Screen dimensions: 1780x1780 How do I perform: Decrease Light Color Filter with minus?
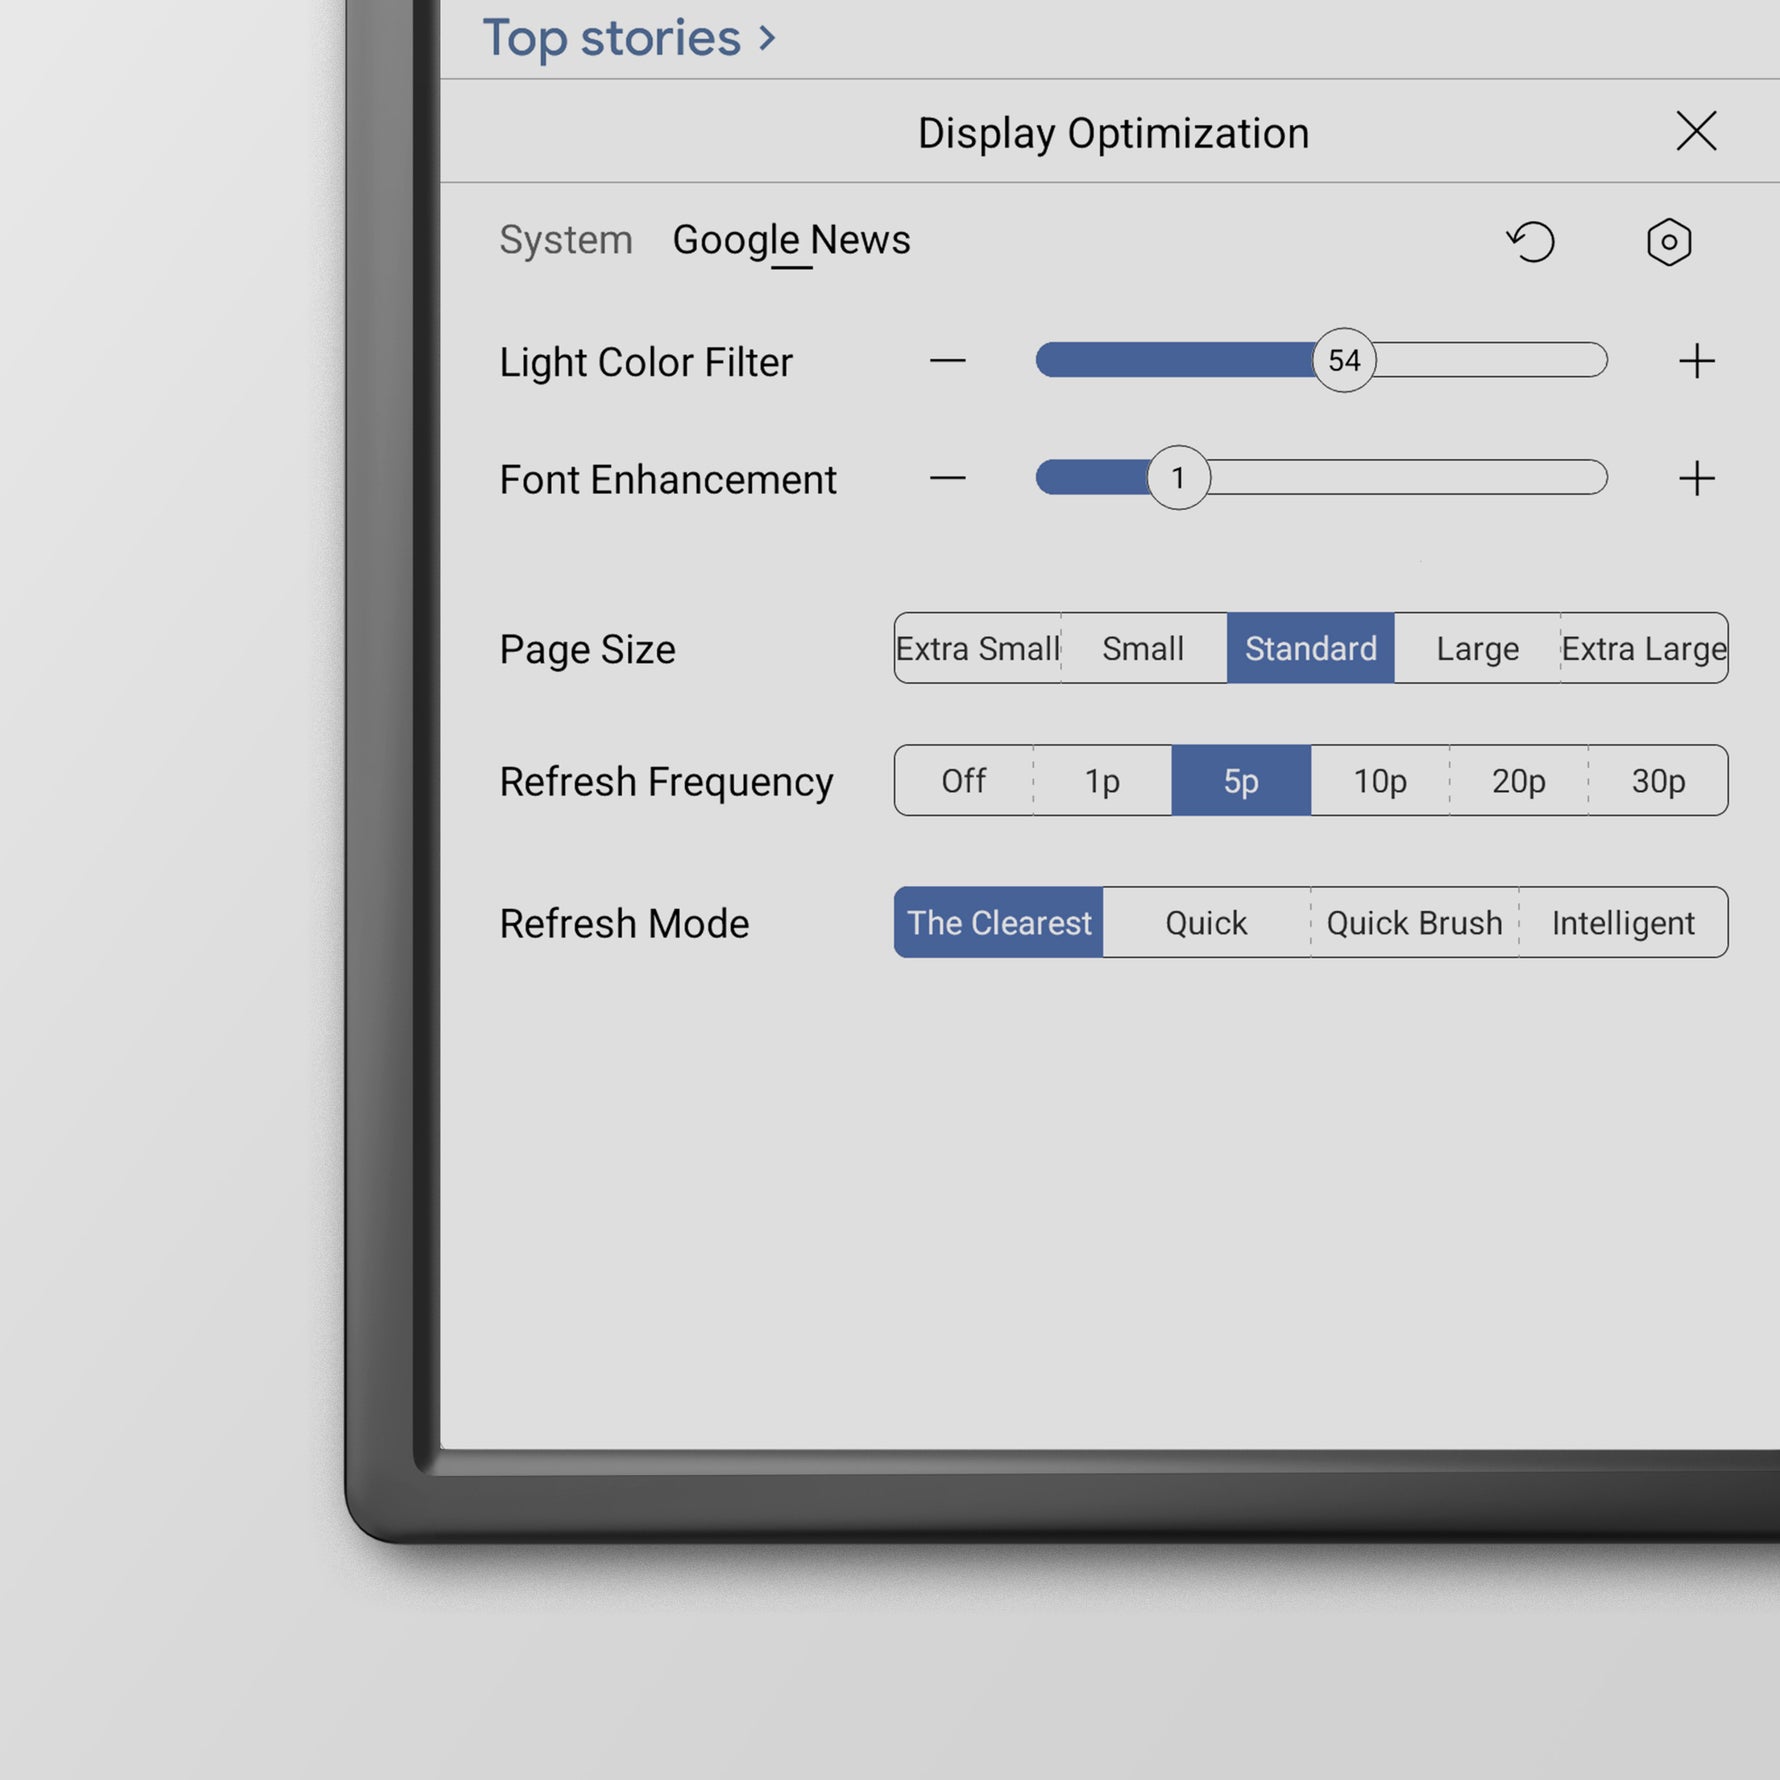(x=947, y=361)
